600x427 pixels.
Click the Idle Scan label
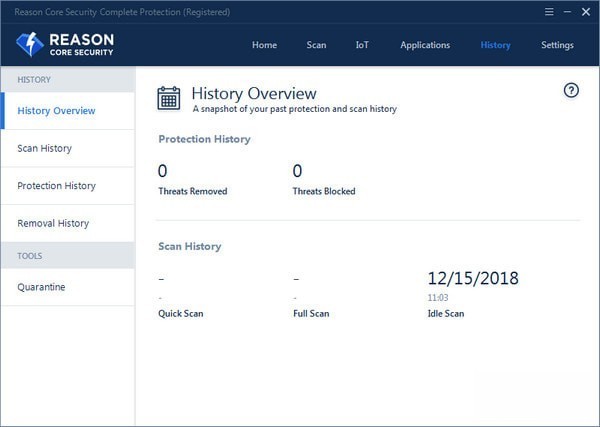446,314
